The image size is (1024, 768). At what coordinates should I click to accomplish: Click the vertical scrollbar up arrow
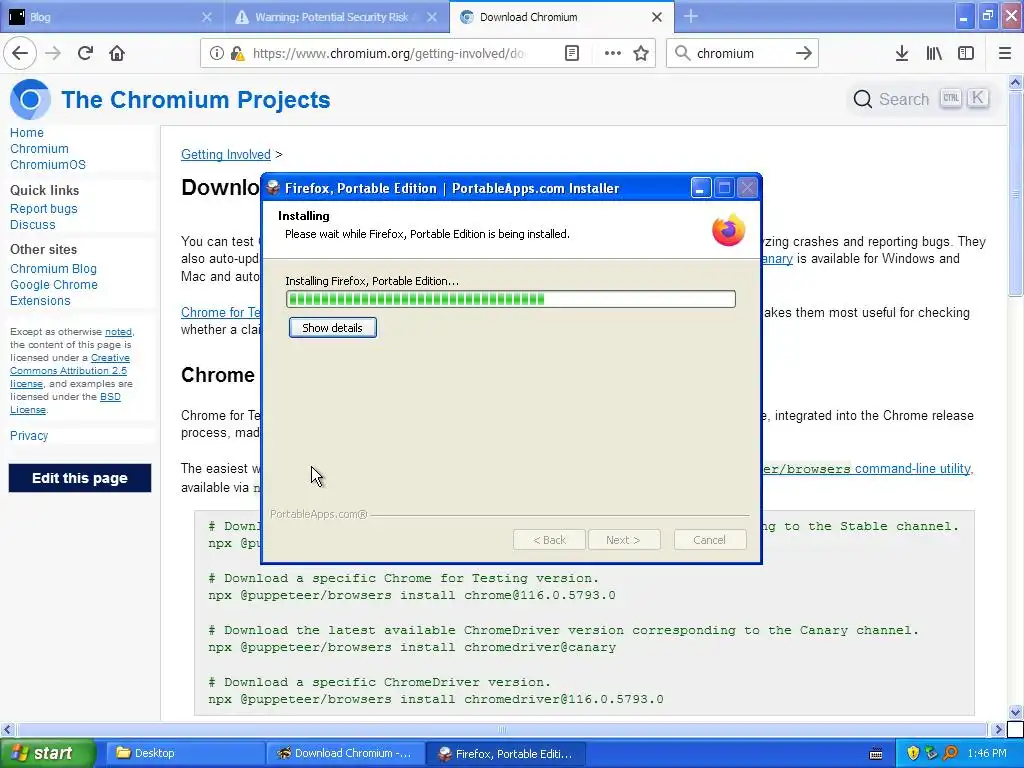click(x=1016, y=82)
